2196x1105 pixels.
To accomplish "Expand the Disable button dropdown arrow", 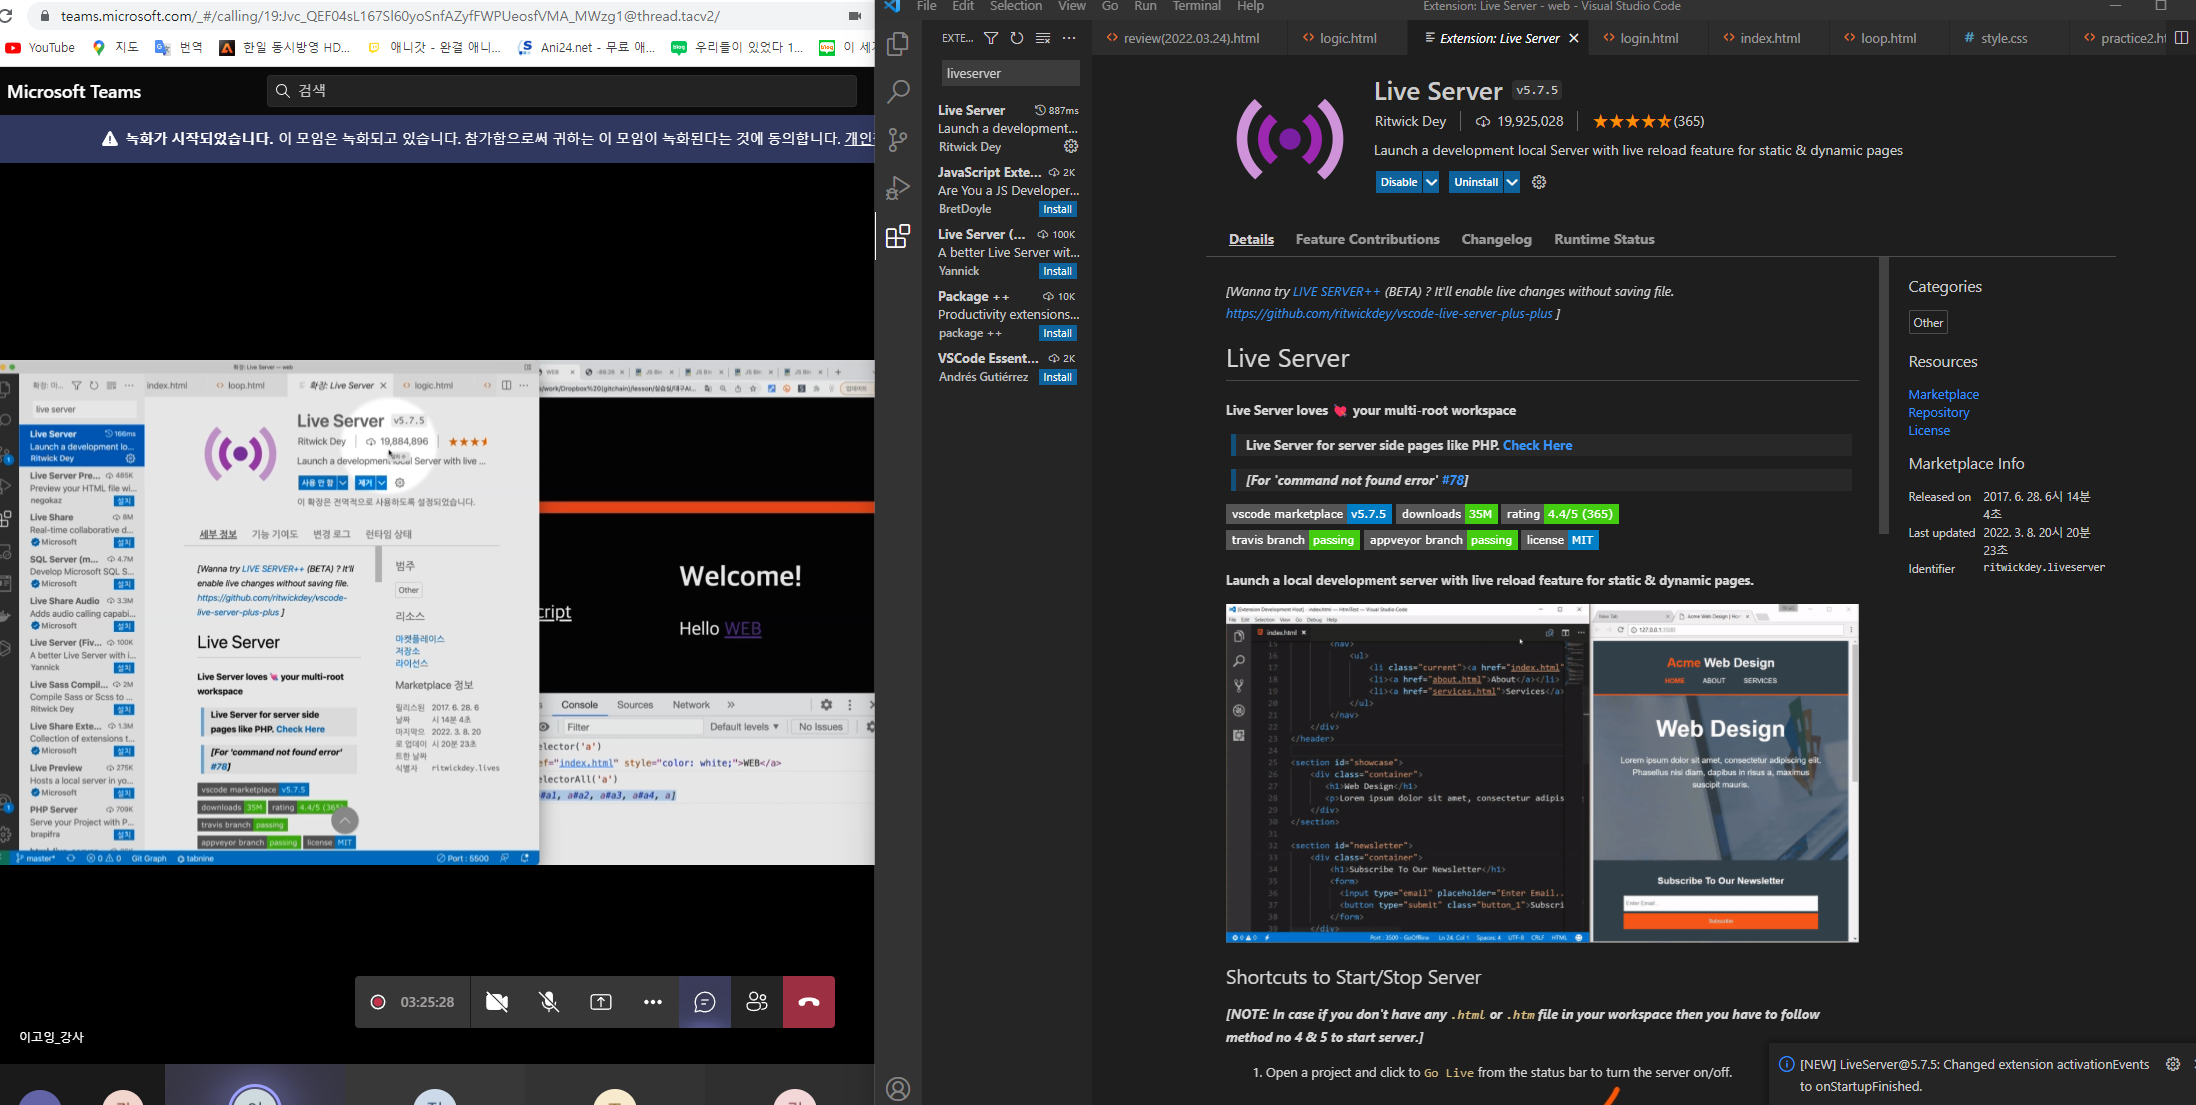I will [1431, 182].
